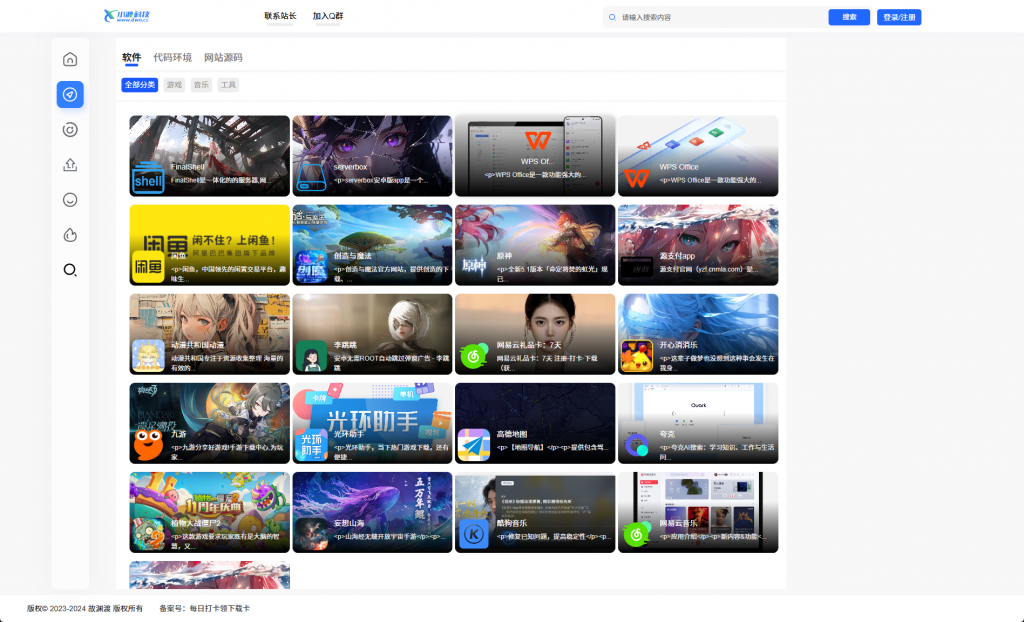1024x622 pixels.
Task: Click the 高德地图 paper plane icon
Action: click(474, 445)
